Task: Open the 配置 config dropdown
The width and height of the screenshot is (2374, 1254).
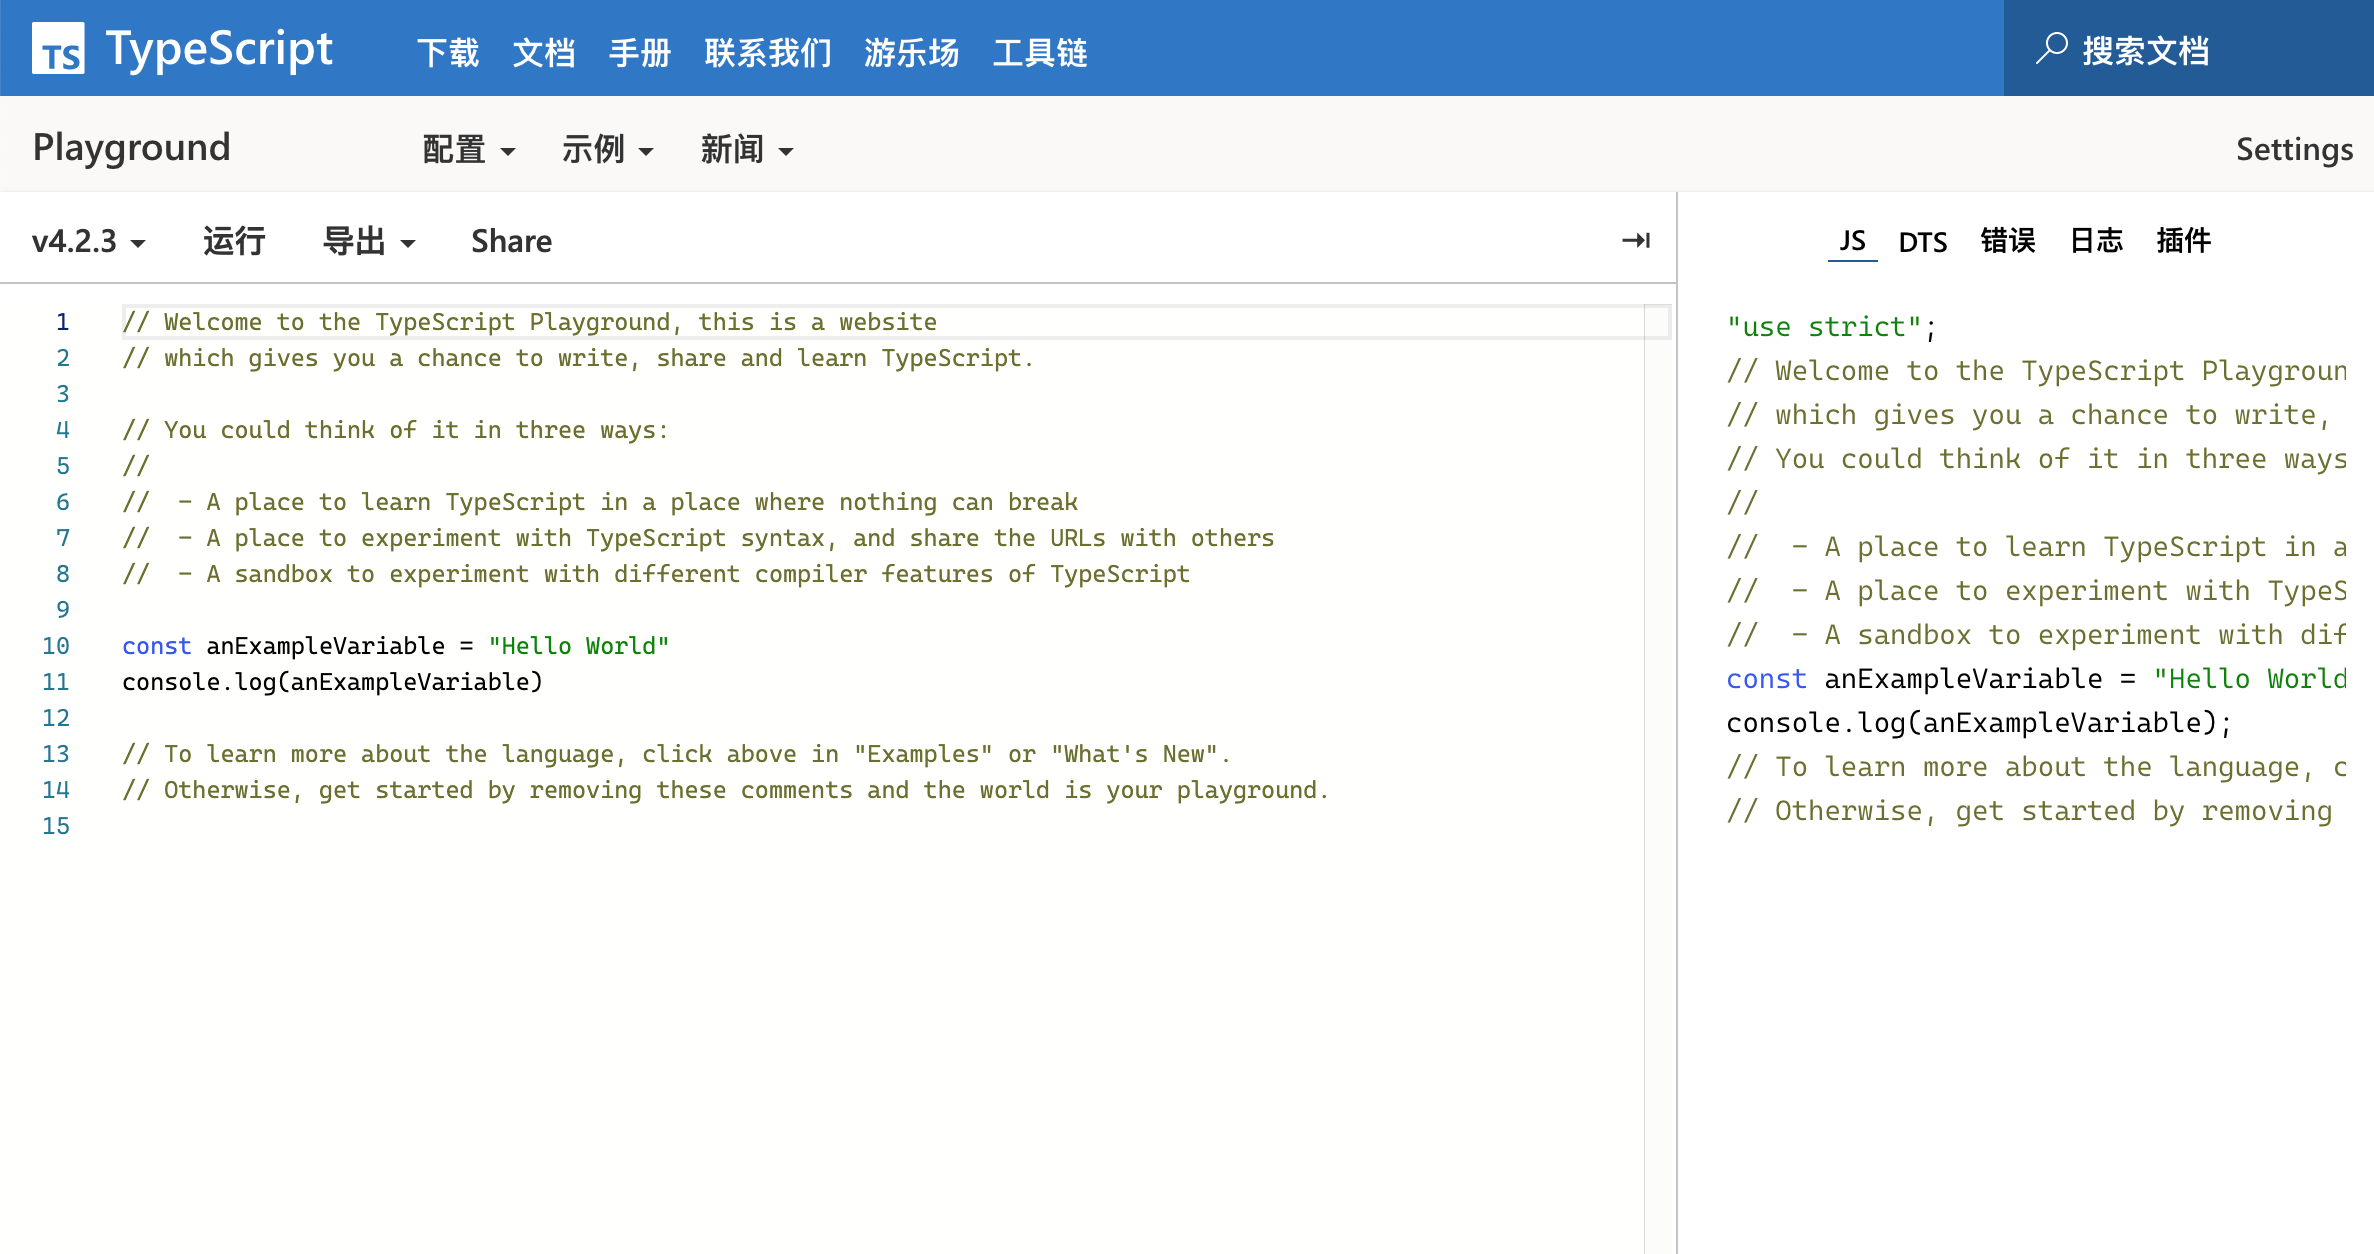Action: click(x=468, y=150)
